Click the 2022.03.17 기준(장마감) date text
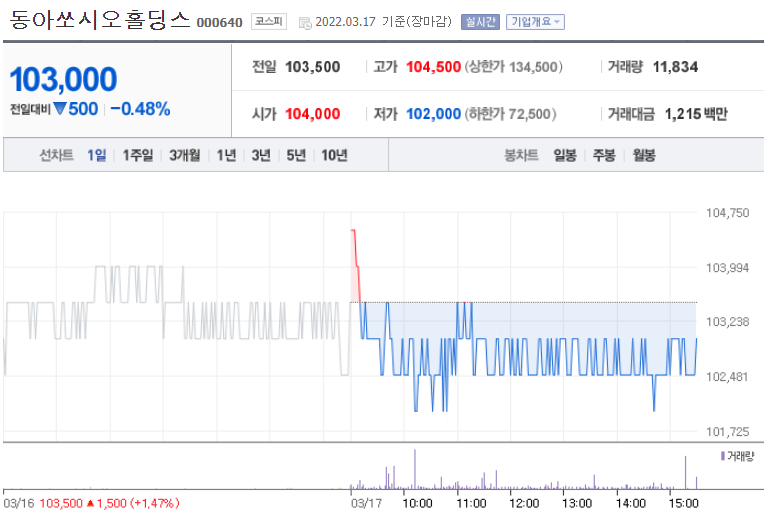The width and height of the screenshot is (764, 521). (383, 22)
